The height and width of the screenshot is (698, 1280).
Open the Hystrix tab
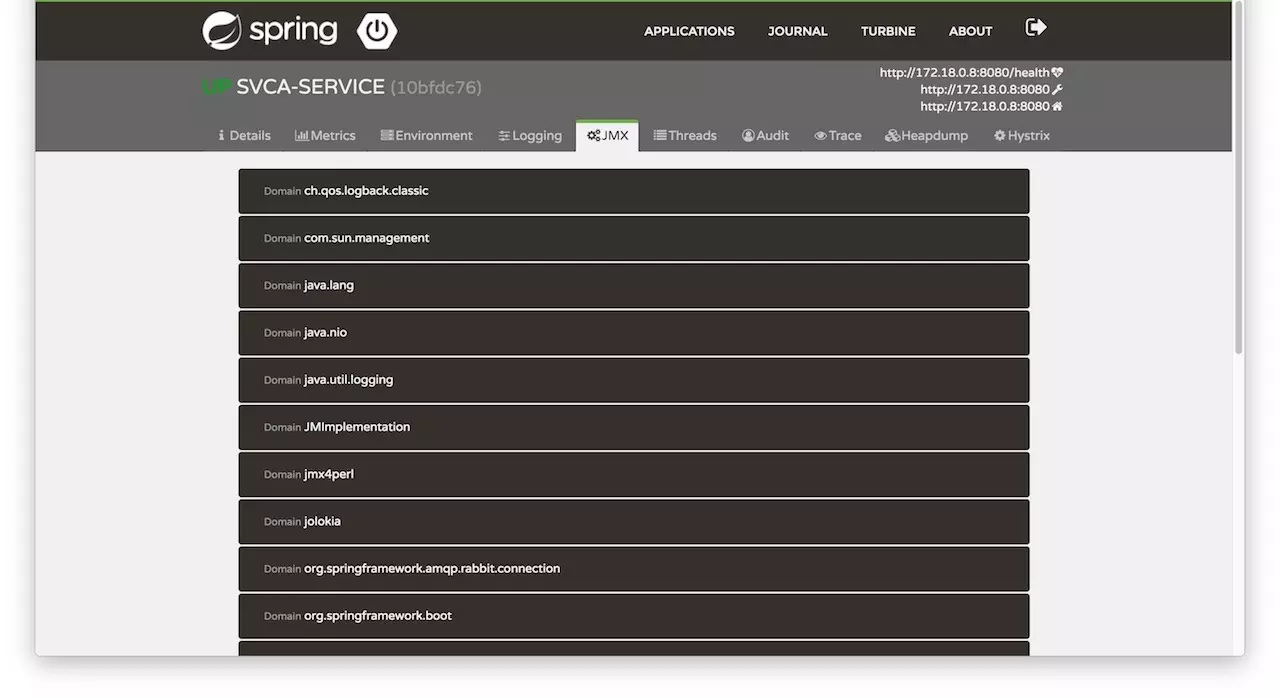pyautogui.click(x=1021, y=135)
